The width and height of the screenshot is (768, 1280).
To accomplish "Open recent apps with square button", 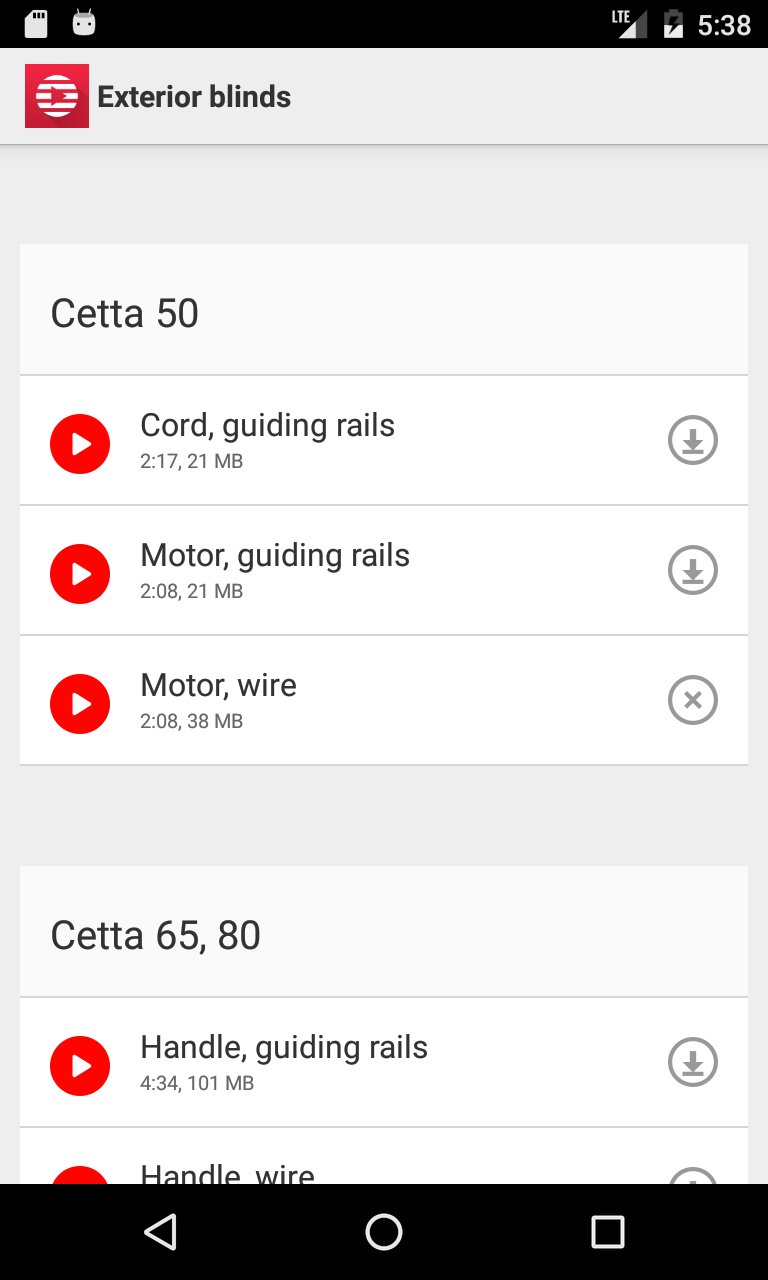I will click(607, 1232).
